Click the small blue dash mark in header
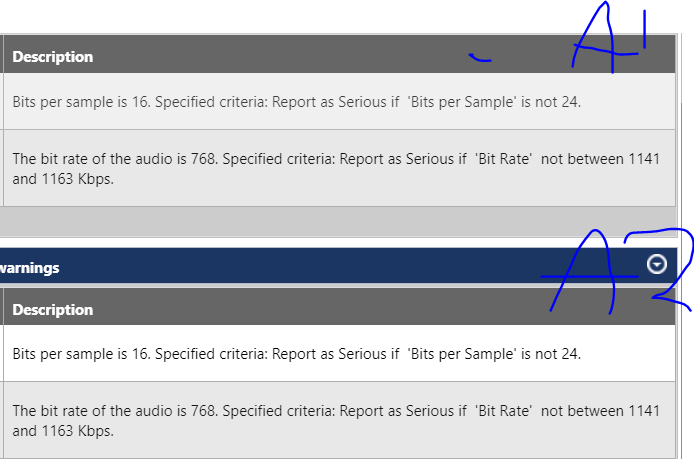 [x=480, y=58]
